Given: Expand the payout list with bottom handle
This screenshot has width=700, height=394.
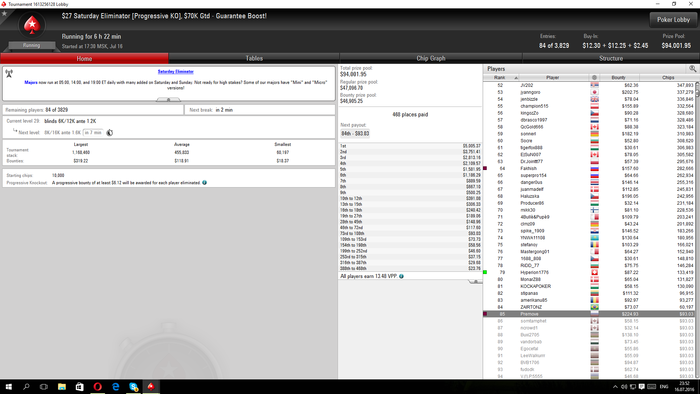Looking at the screenshot, I should (x=475, y=282).
